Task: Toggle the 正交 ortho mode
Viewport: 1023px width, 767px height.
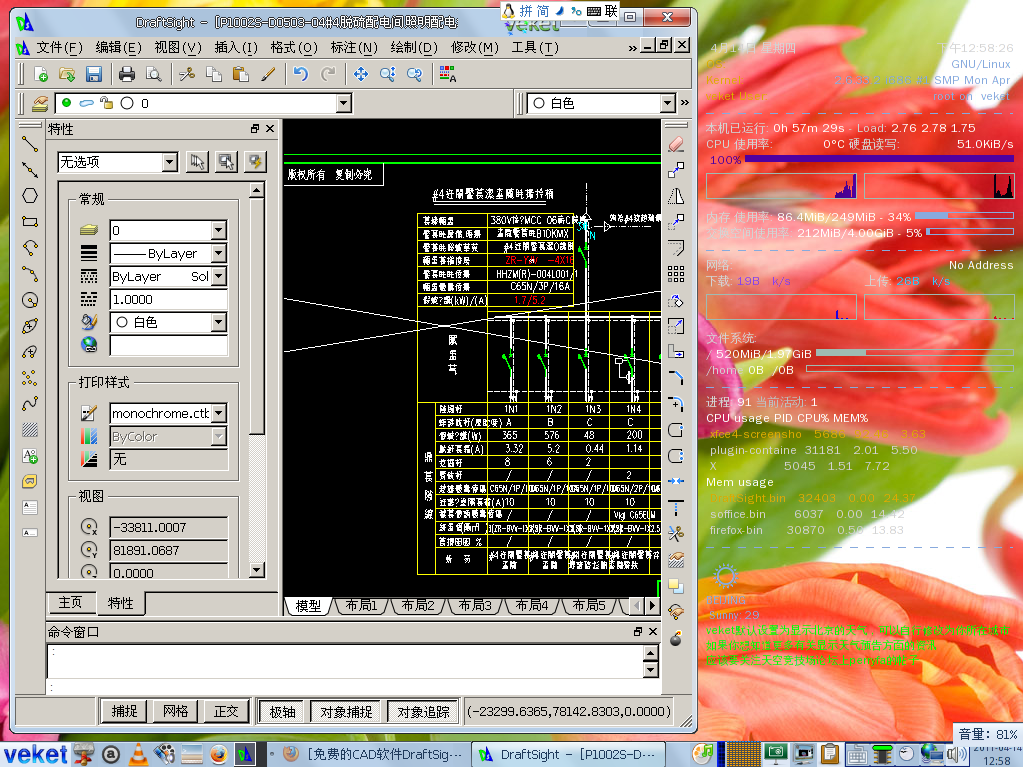Action: coord(226,712)
